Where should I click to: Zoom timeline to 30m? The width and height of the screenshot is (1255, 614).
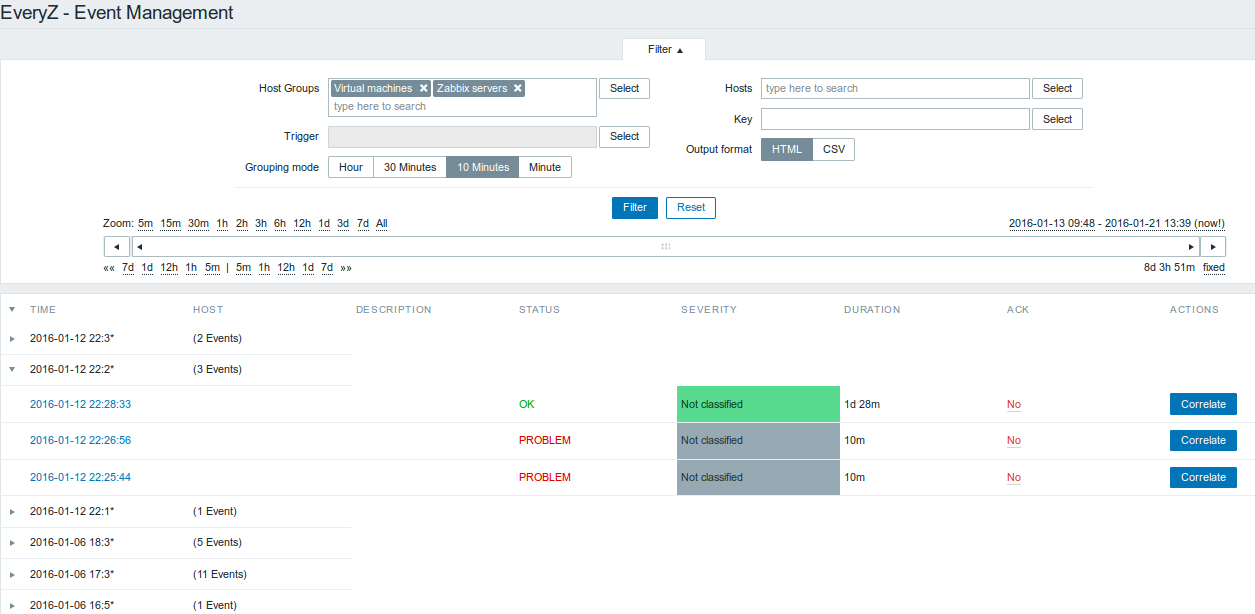[x=198, y=224]
